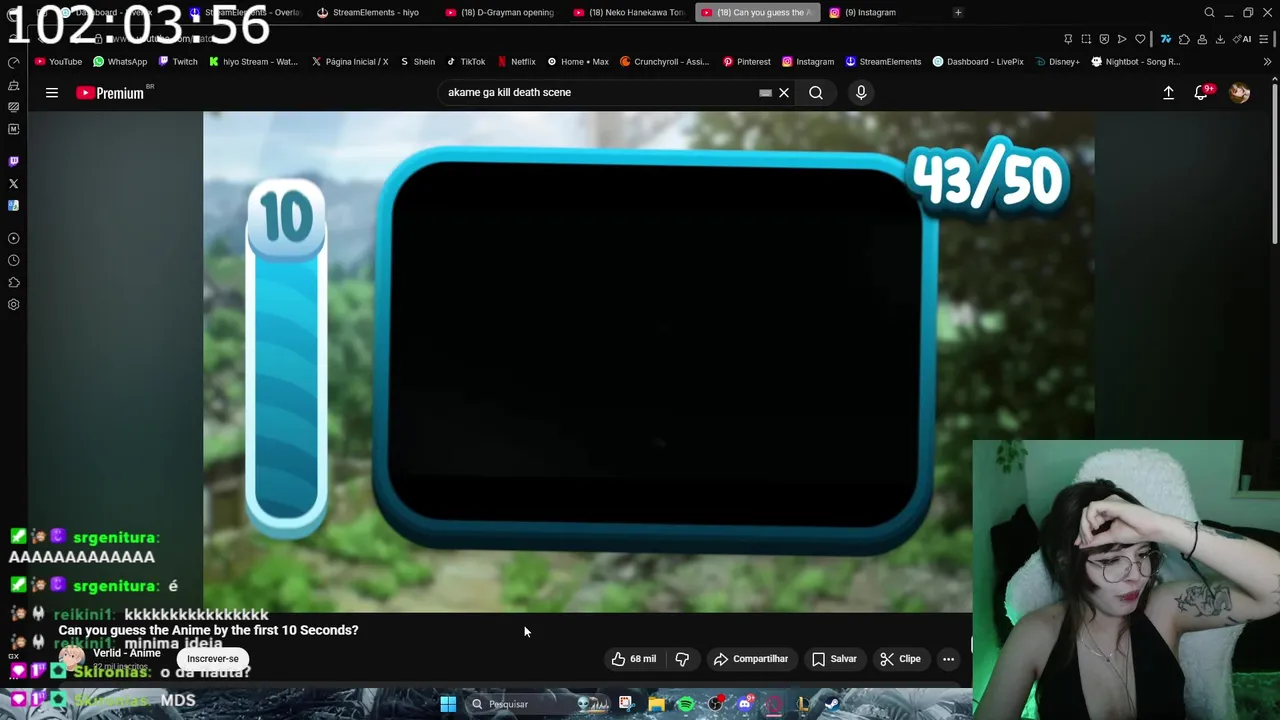Open the StreamElements bookmark
This screenshot has width=1280, height=720.
883,62
